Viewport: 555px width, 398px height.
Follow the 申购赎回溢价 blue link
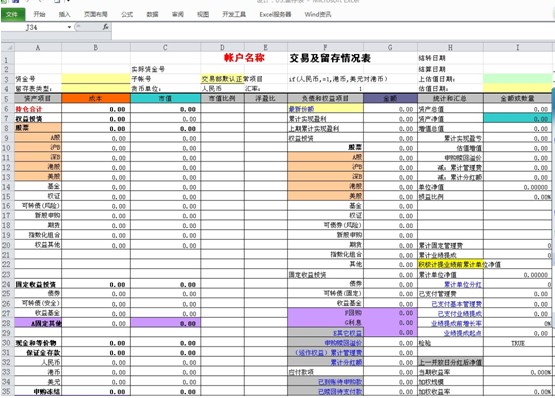pyautogui.click(x=343, y=343)
